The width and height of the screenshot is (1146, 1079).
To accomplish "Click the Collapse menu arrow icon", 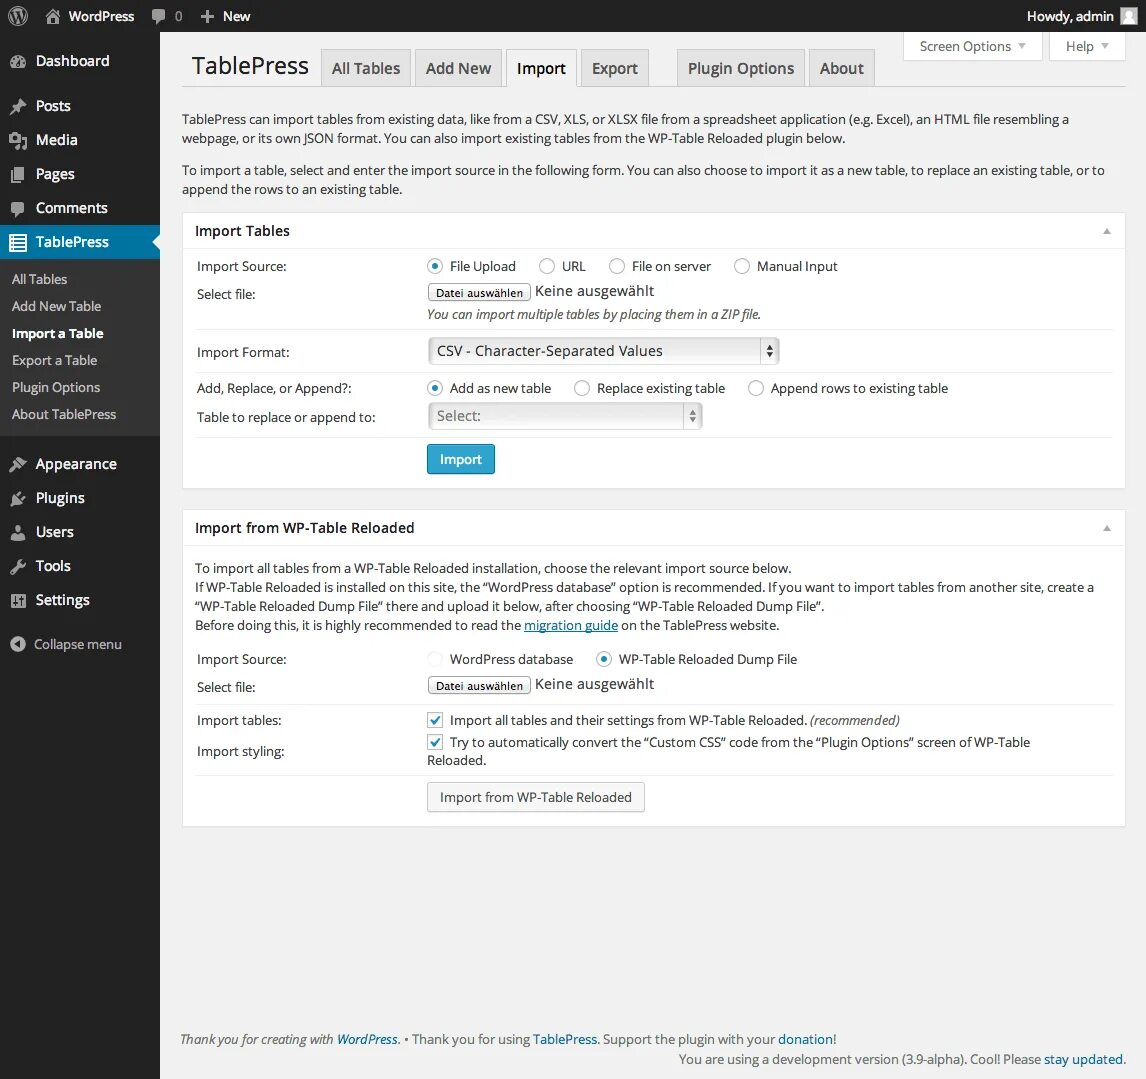I will 18,644.
